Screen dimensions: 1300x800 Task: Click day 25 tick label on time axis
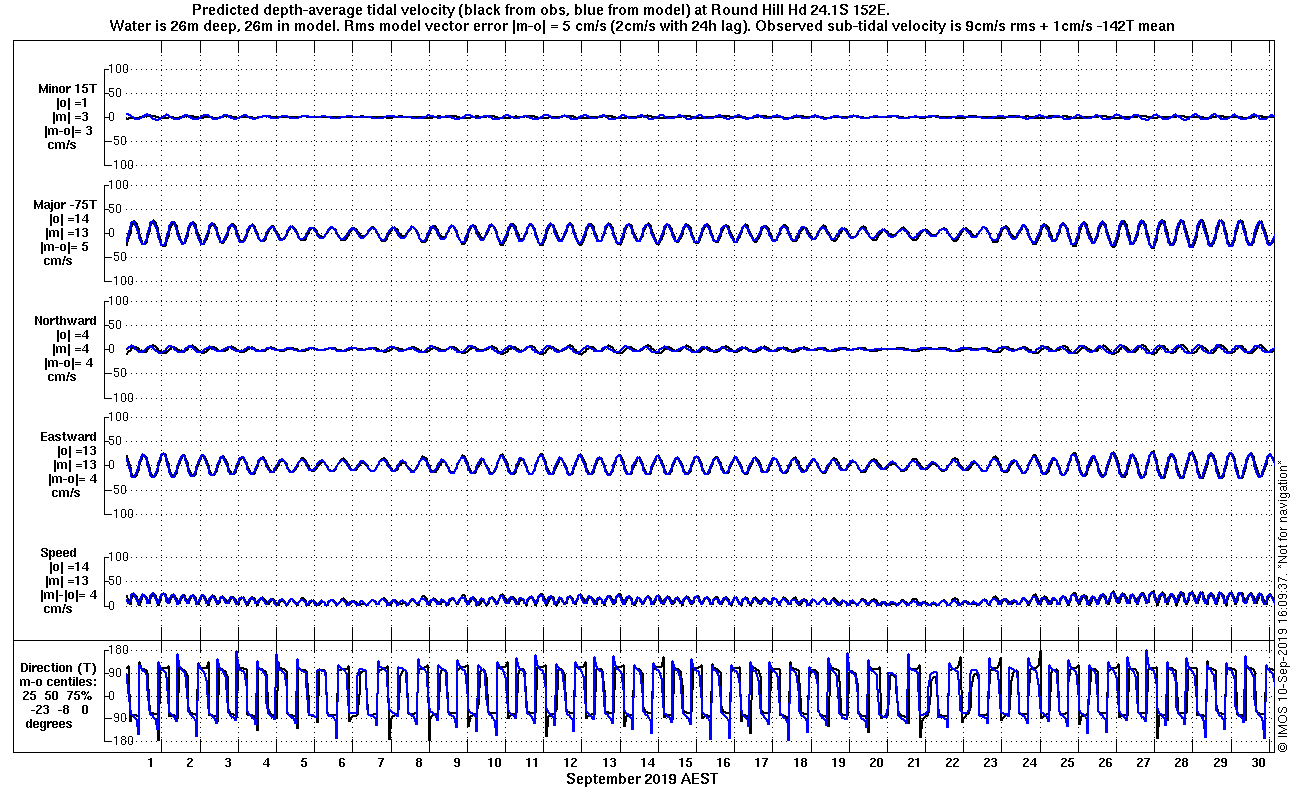pyautogui.click(x=1068, y=762)
